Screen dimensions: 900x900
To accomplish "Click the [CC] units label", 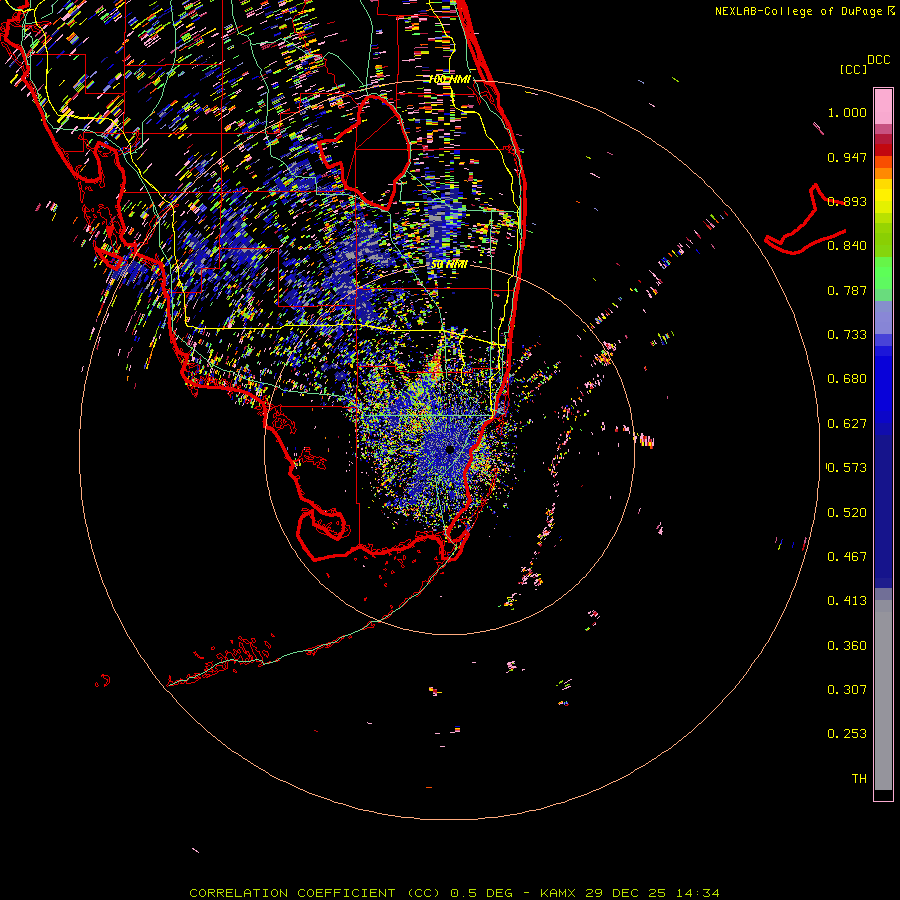I will pos(853,69).
